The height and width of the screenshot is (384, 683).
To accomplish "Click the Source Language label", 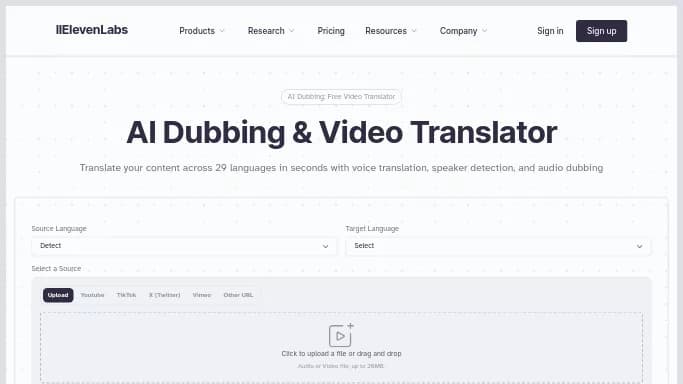I will 59,229.
